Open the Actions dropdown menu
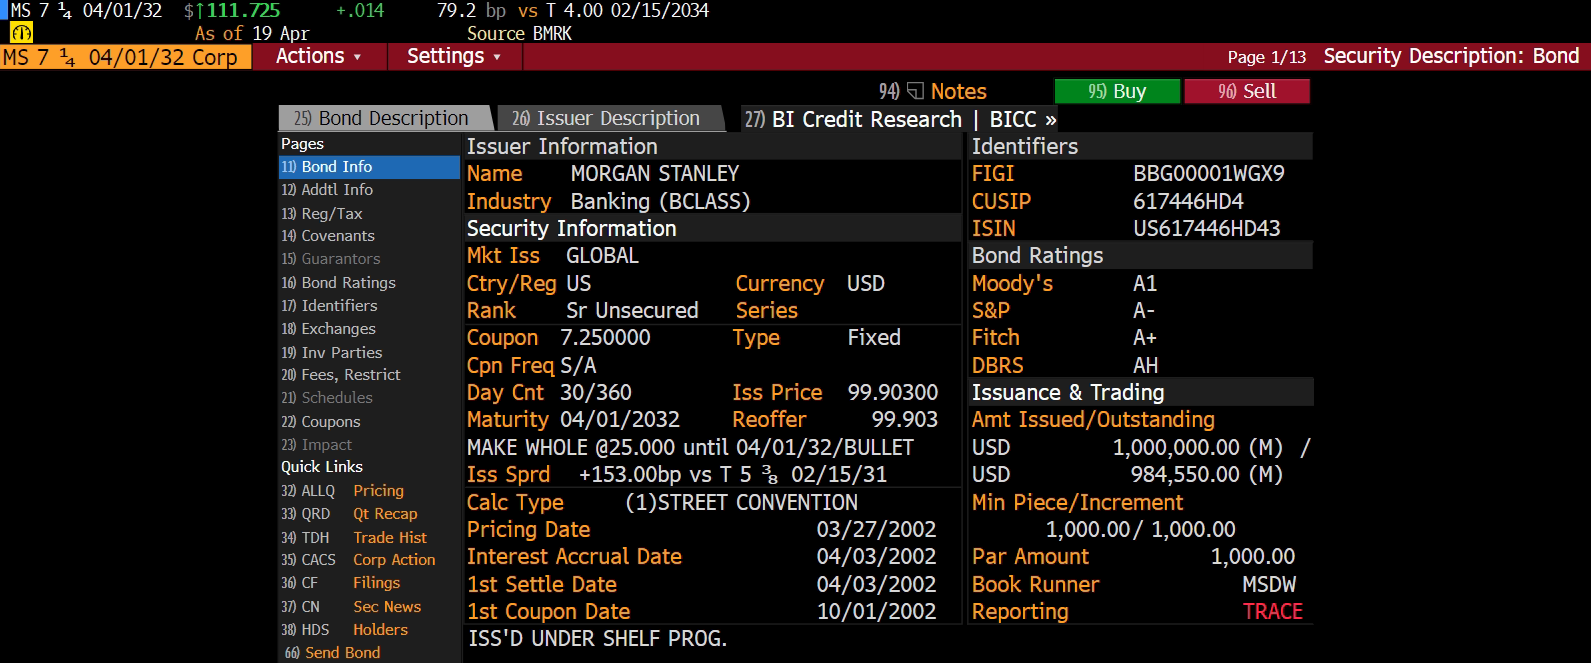Screen dimensions: 1591x663 (x=318, y=57)
